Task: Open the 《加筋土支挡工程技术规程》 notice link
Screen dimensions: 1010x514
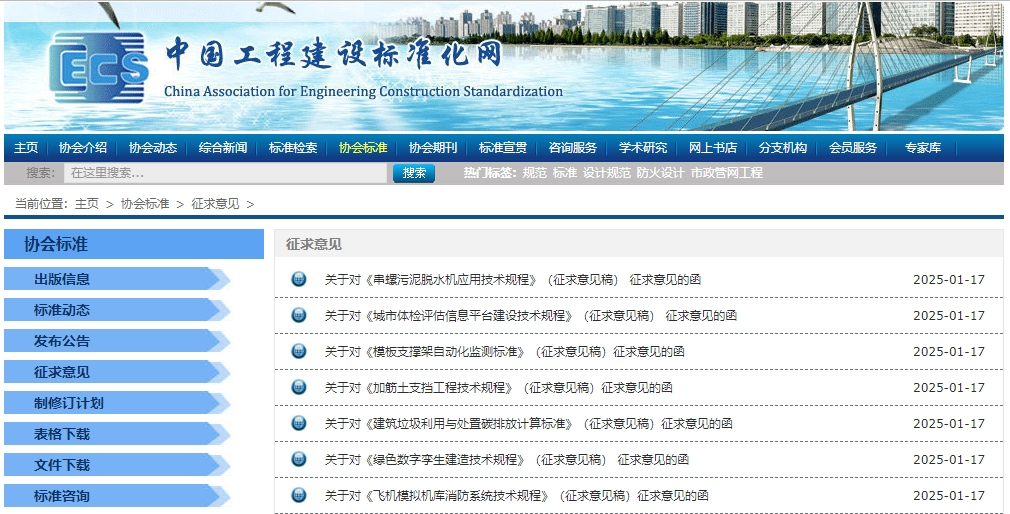Action: (498, 387)
